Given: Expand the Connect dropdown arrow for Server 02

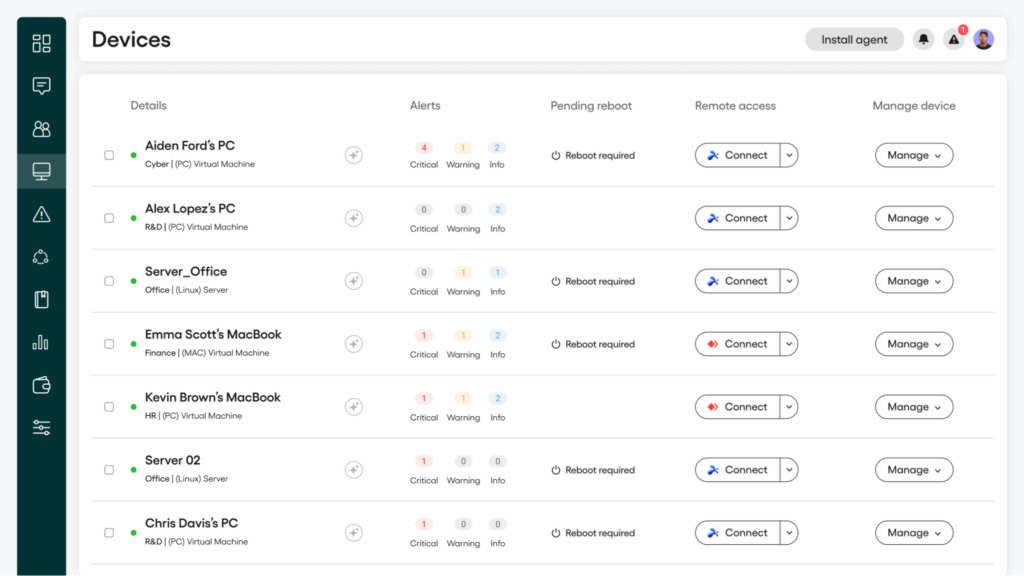Looking at the screenshot, I should click(789, 470).
